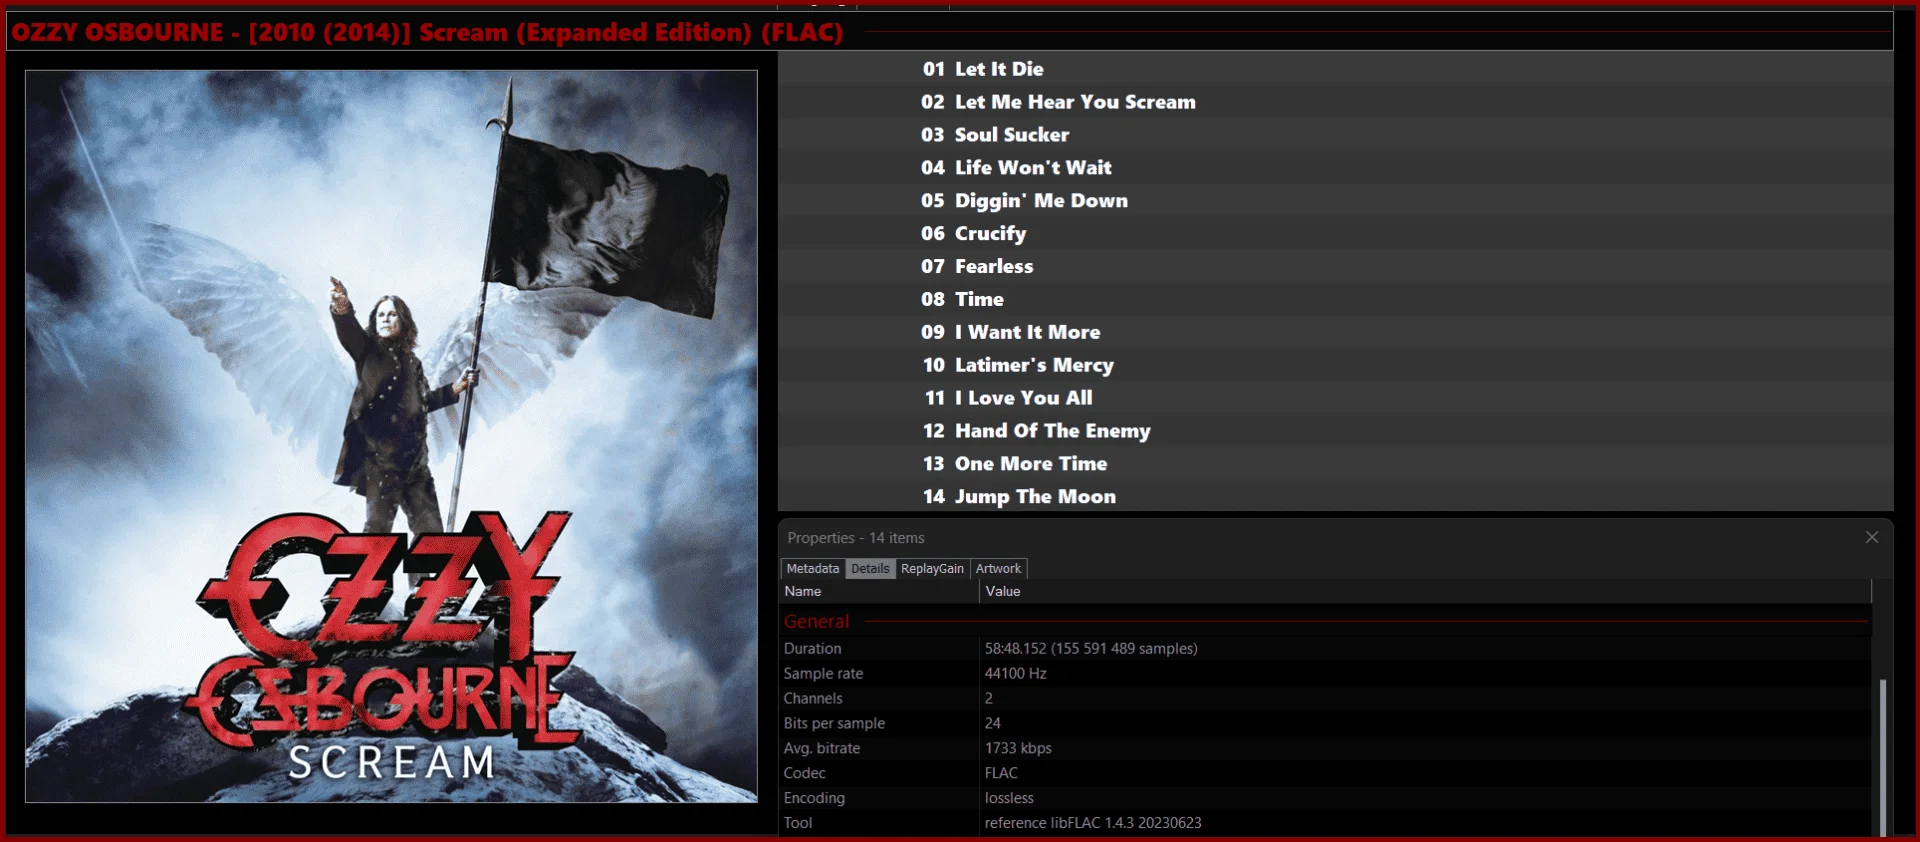
Task: Open the Artwork tab
Action: coord(998,569)
